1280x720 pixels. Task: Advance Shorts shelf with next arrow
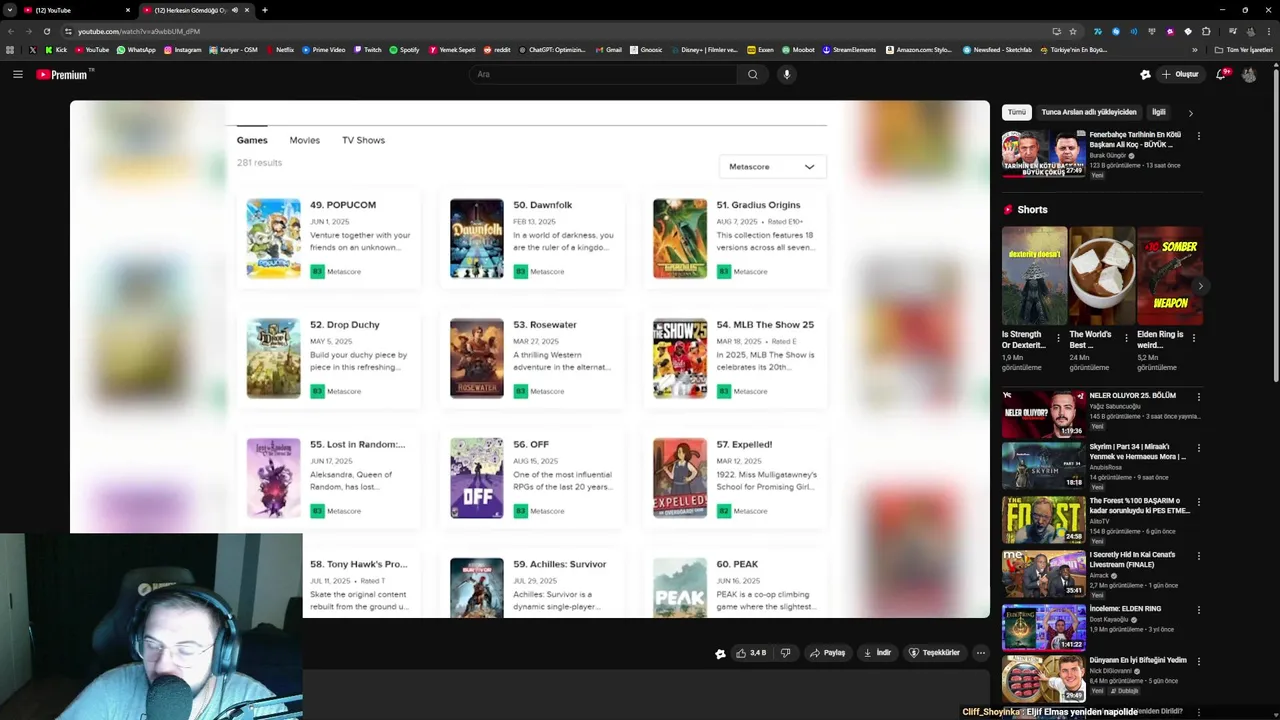point(1200,286)
